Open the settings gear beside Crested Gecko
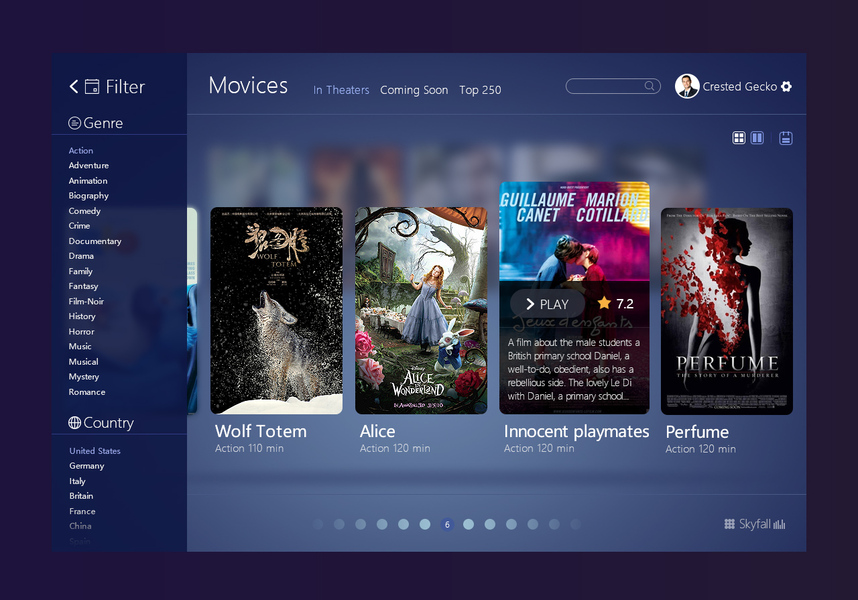The height and width of the screenshot is (600, 858). (x=786, y=86)
